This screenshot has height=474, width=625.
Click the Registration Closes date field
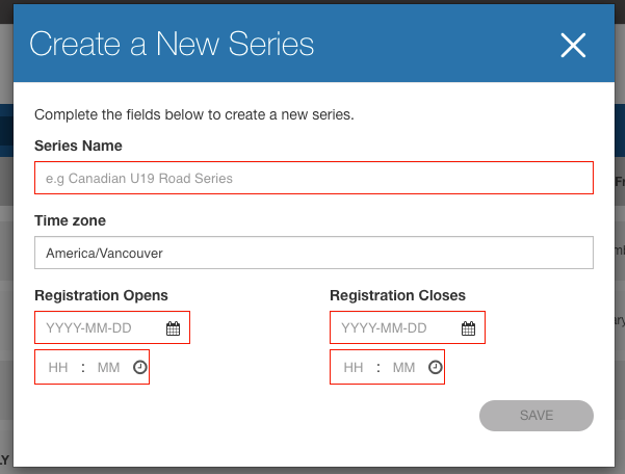pos(394,328)
